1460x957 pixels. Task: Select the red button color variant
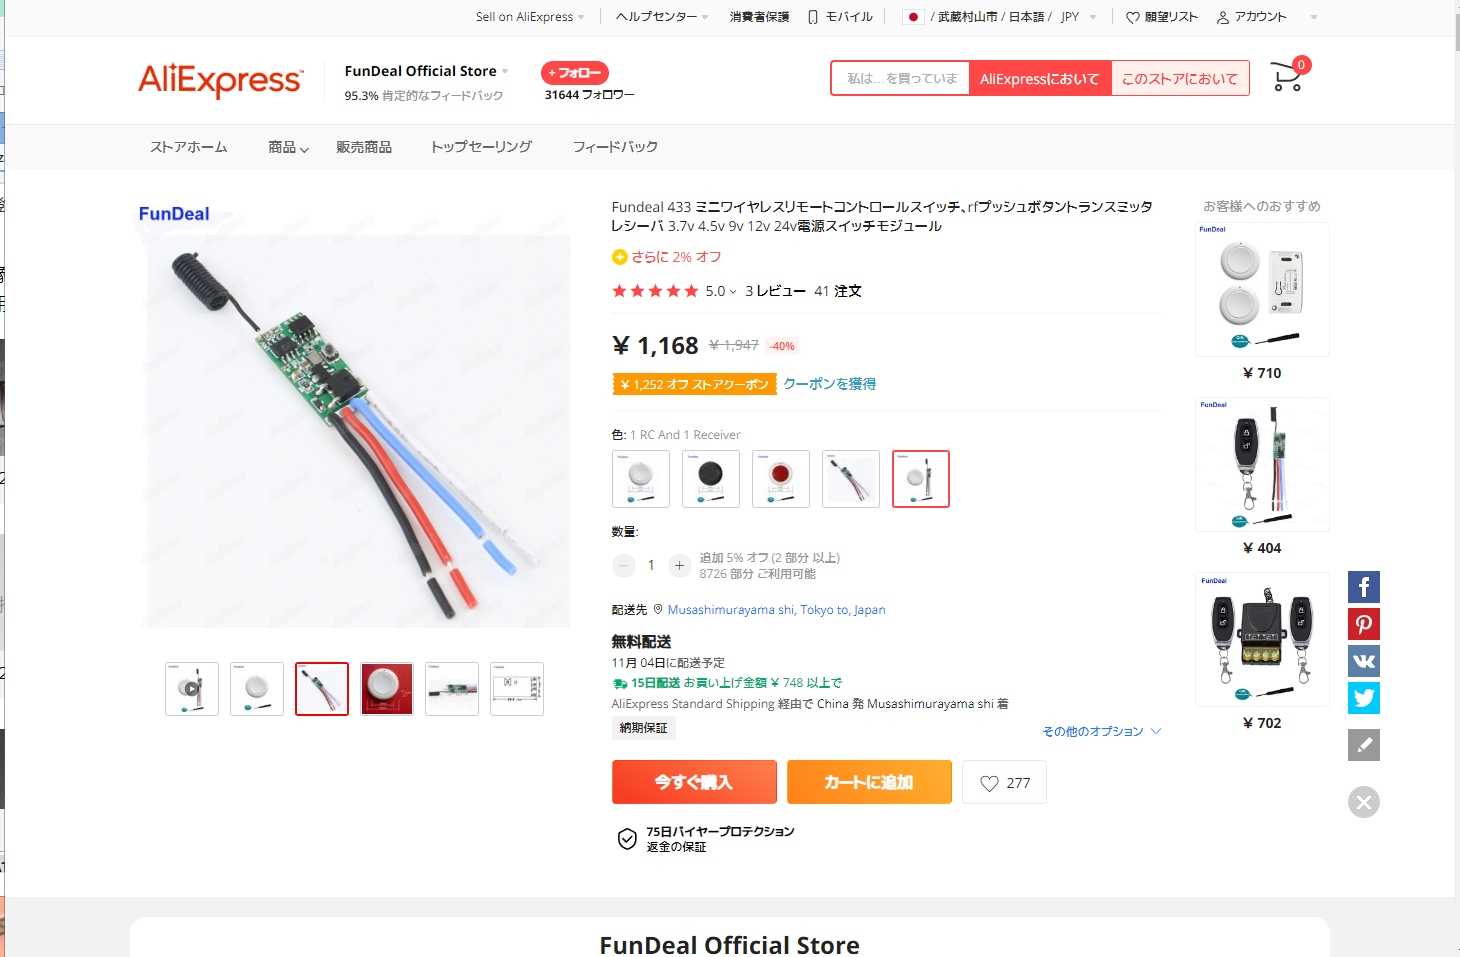pos(781,479)
